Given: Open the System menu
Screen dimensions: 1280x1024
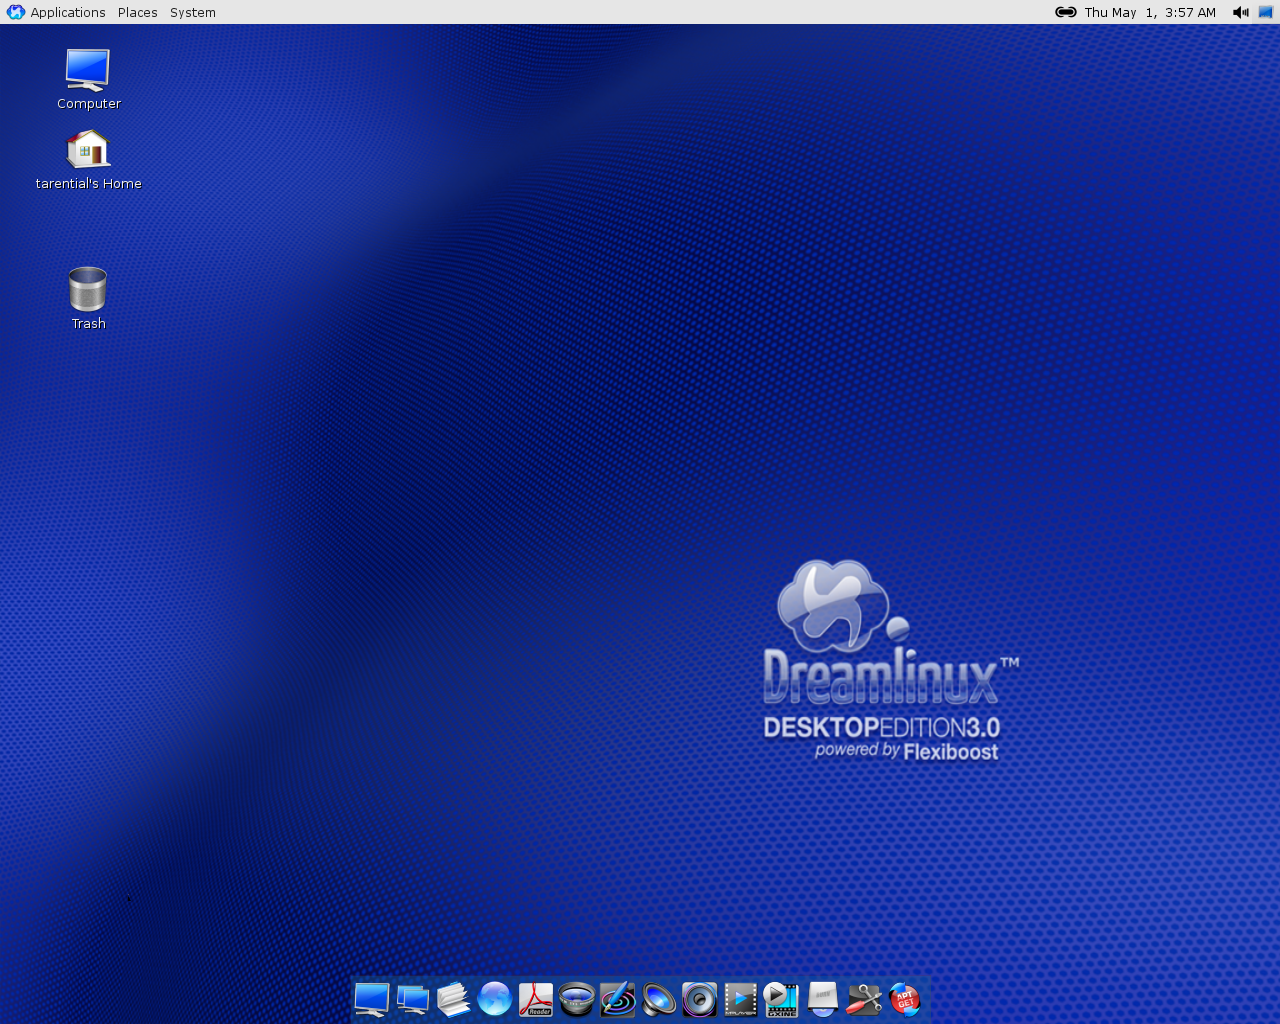Looking at the screenshot, I should point(192,12).
